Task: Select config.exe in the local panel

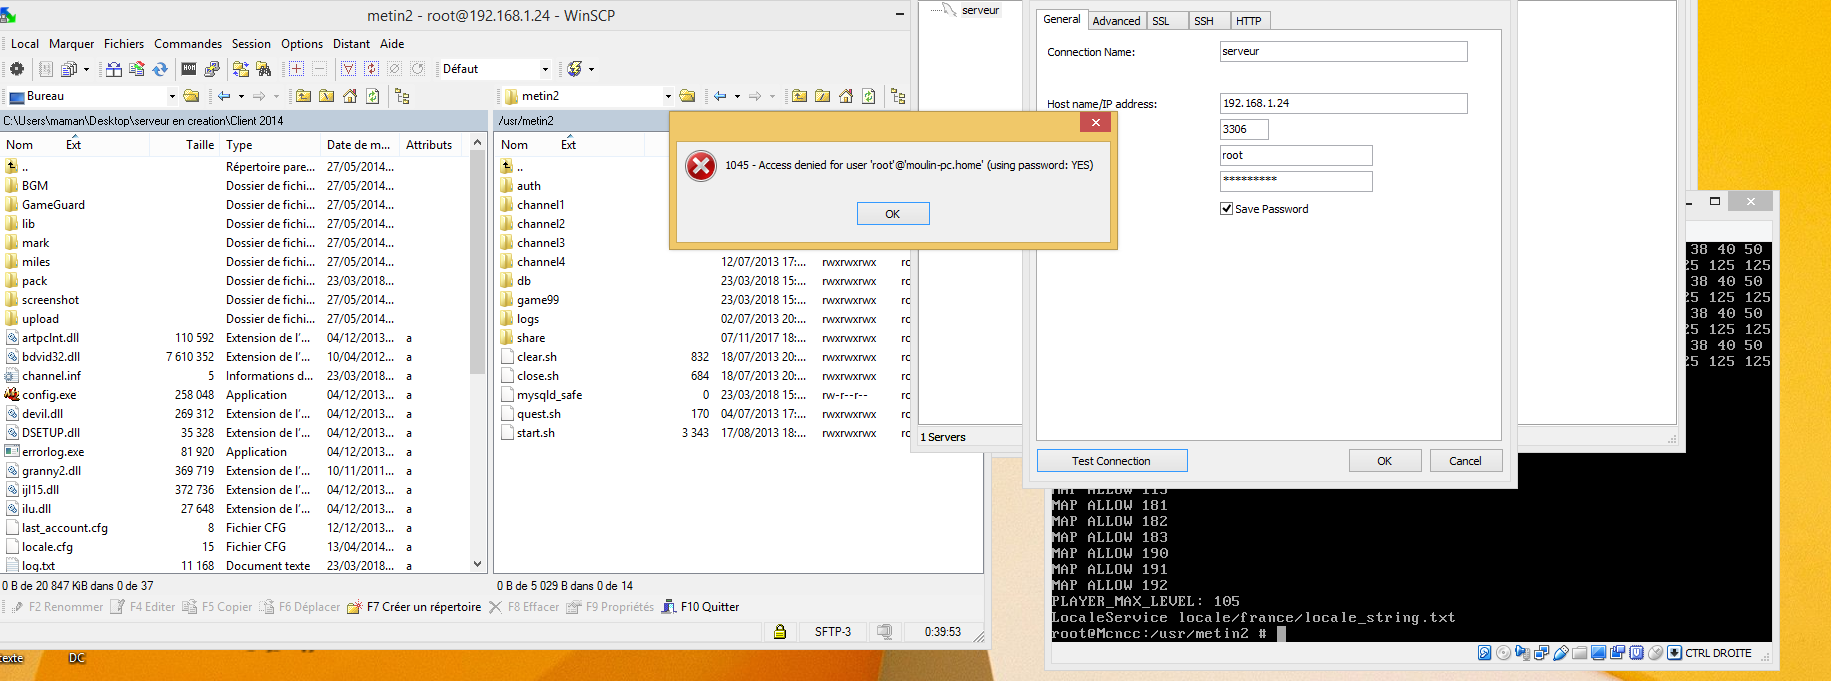Action: pos(49,395)
